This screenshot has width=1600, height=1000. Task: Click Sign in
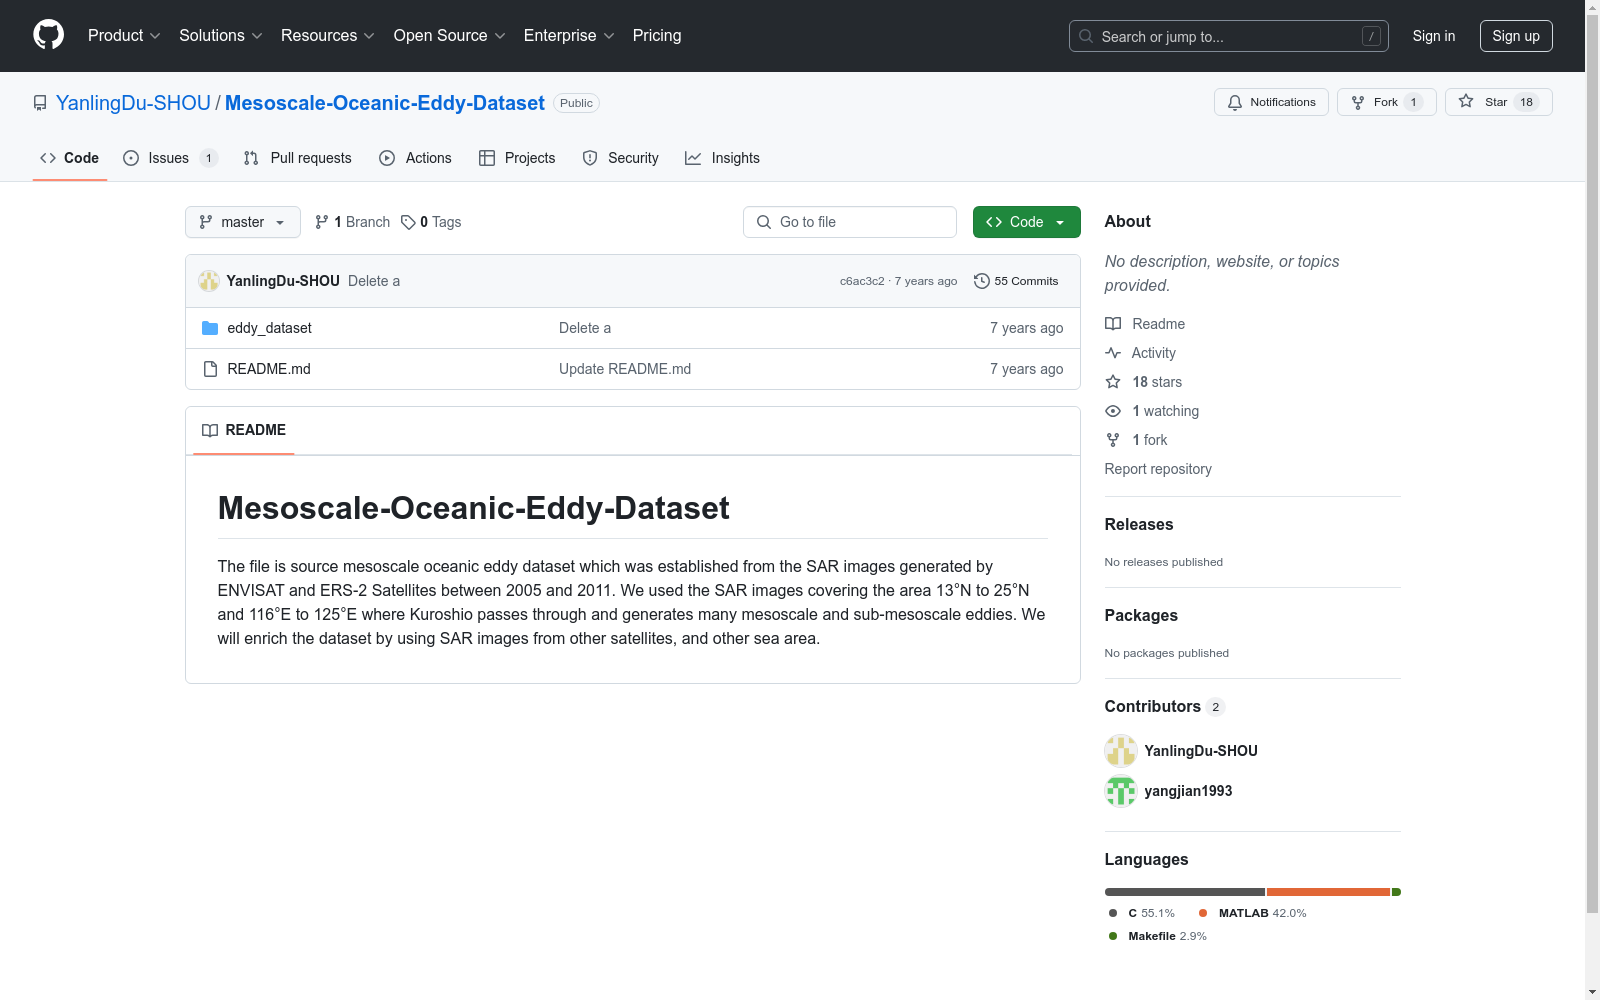[1434, 36]
